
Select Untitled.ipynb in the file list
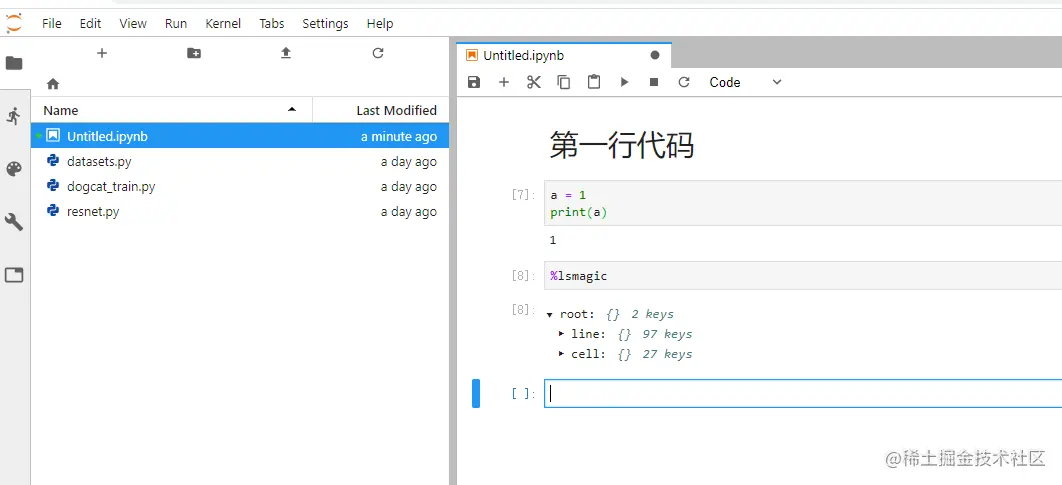point(240,136)
